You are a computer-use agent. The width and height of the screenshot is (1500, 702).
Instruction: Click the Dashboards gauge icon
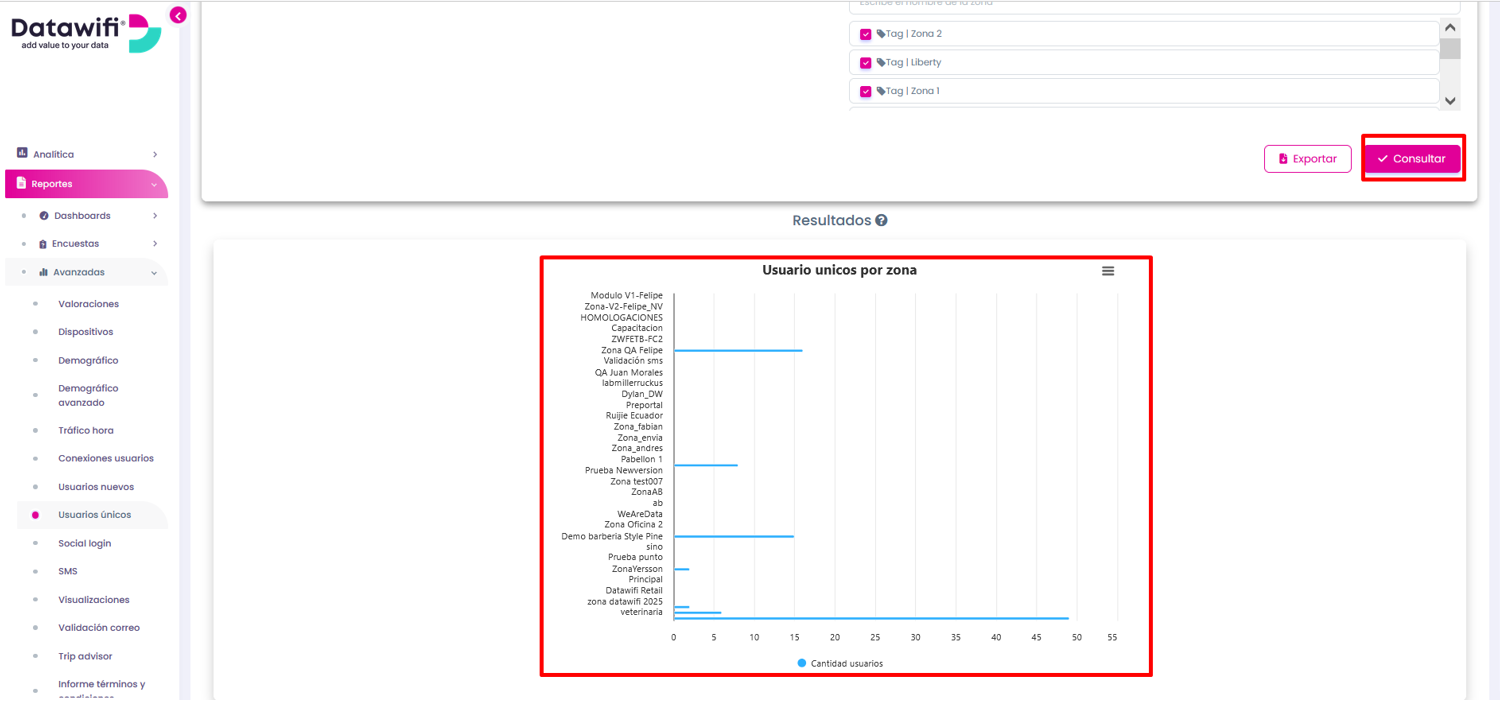44,216
